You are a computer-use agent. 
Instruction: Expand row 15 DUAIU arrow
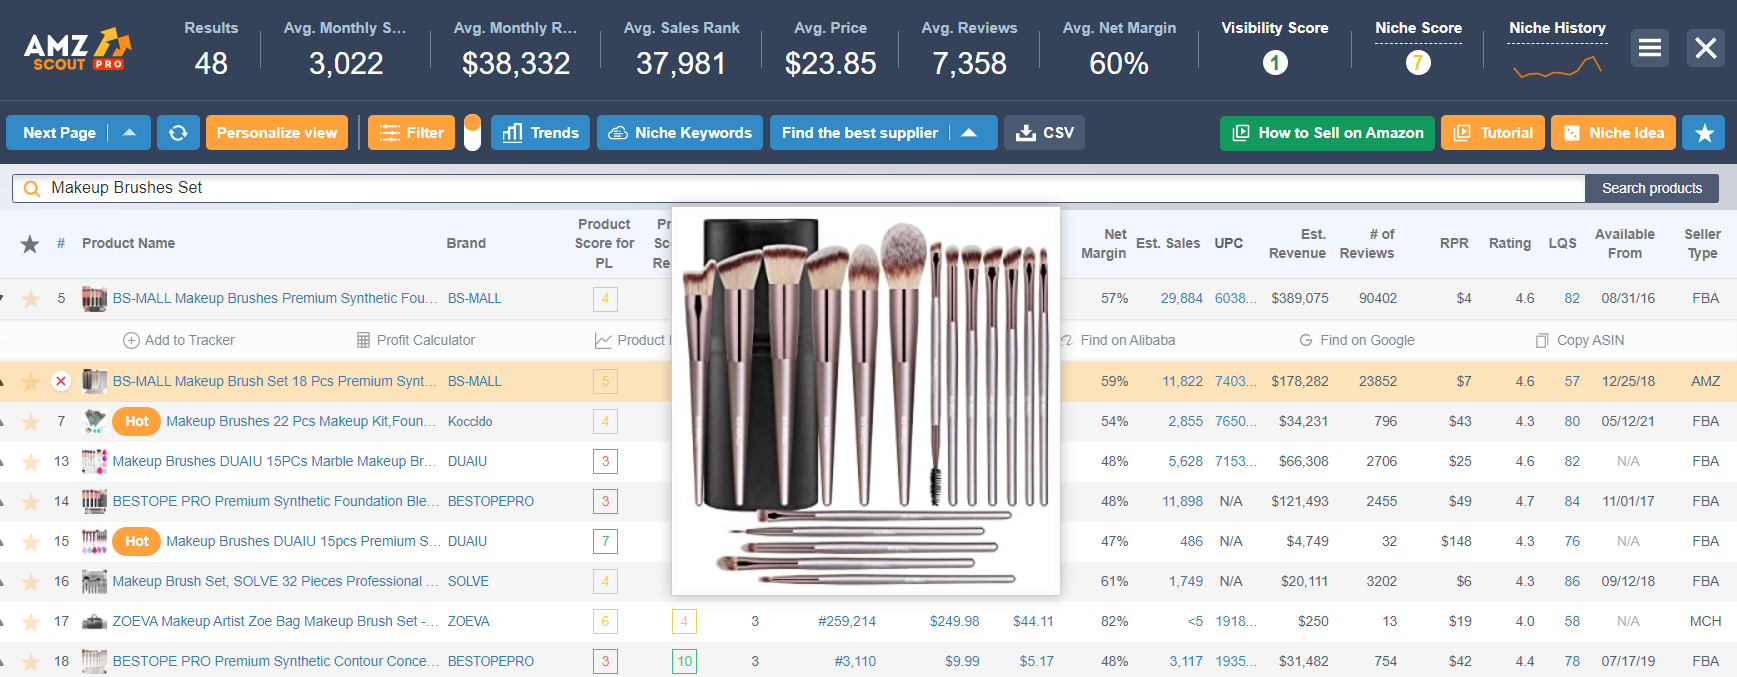3,541
